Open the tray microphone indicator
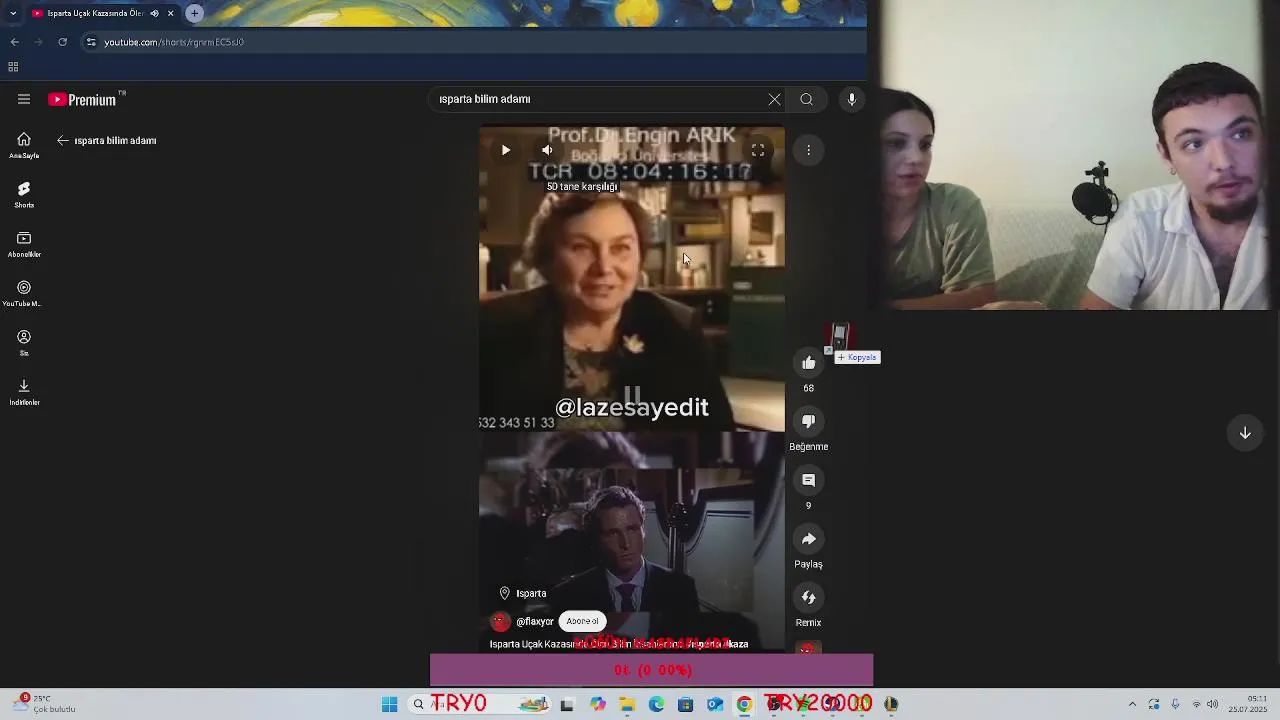This screenshot has height=720, width=1280. click(x=1175, y=705)
